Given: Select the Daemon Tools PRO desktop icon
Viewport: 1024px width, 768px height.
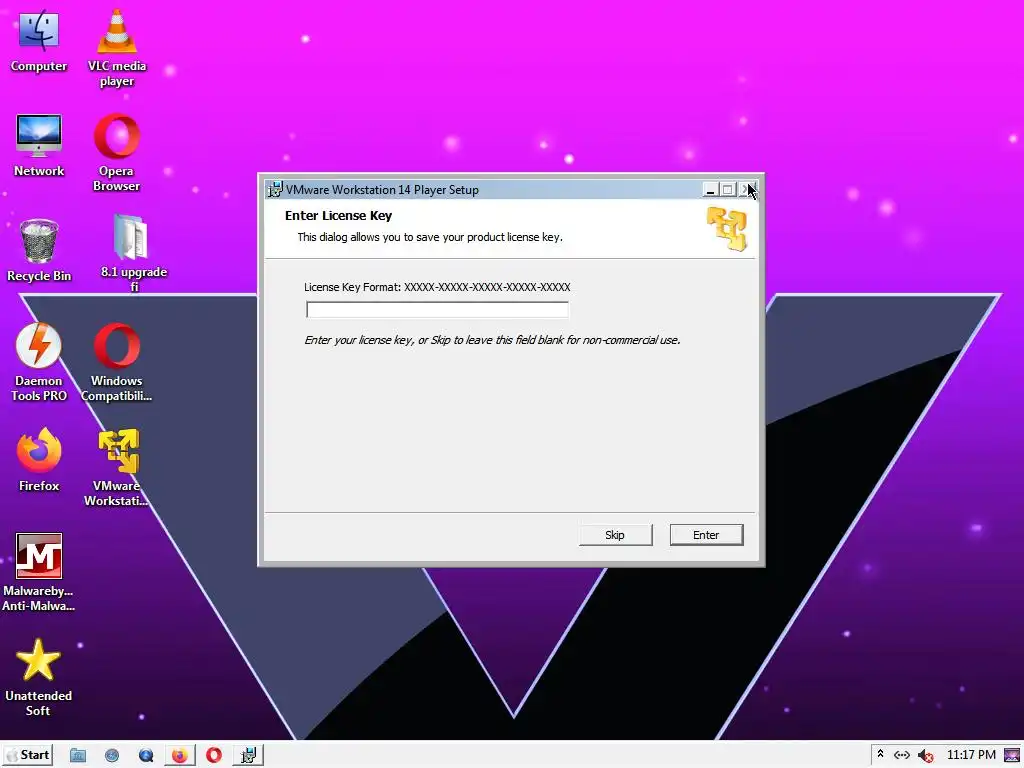Looking at the screenshot, I should 39,362.
